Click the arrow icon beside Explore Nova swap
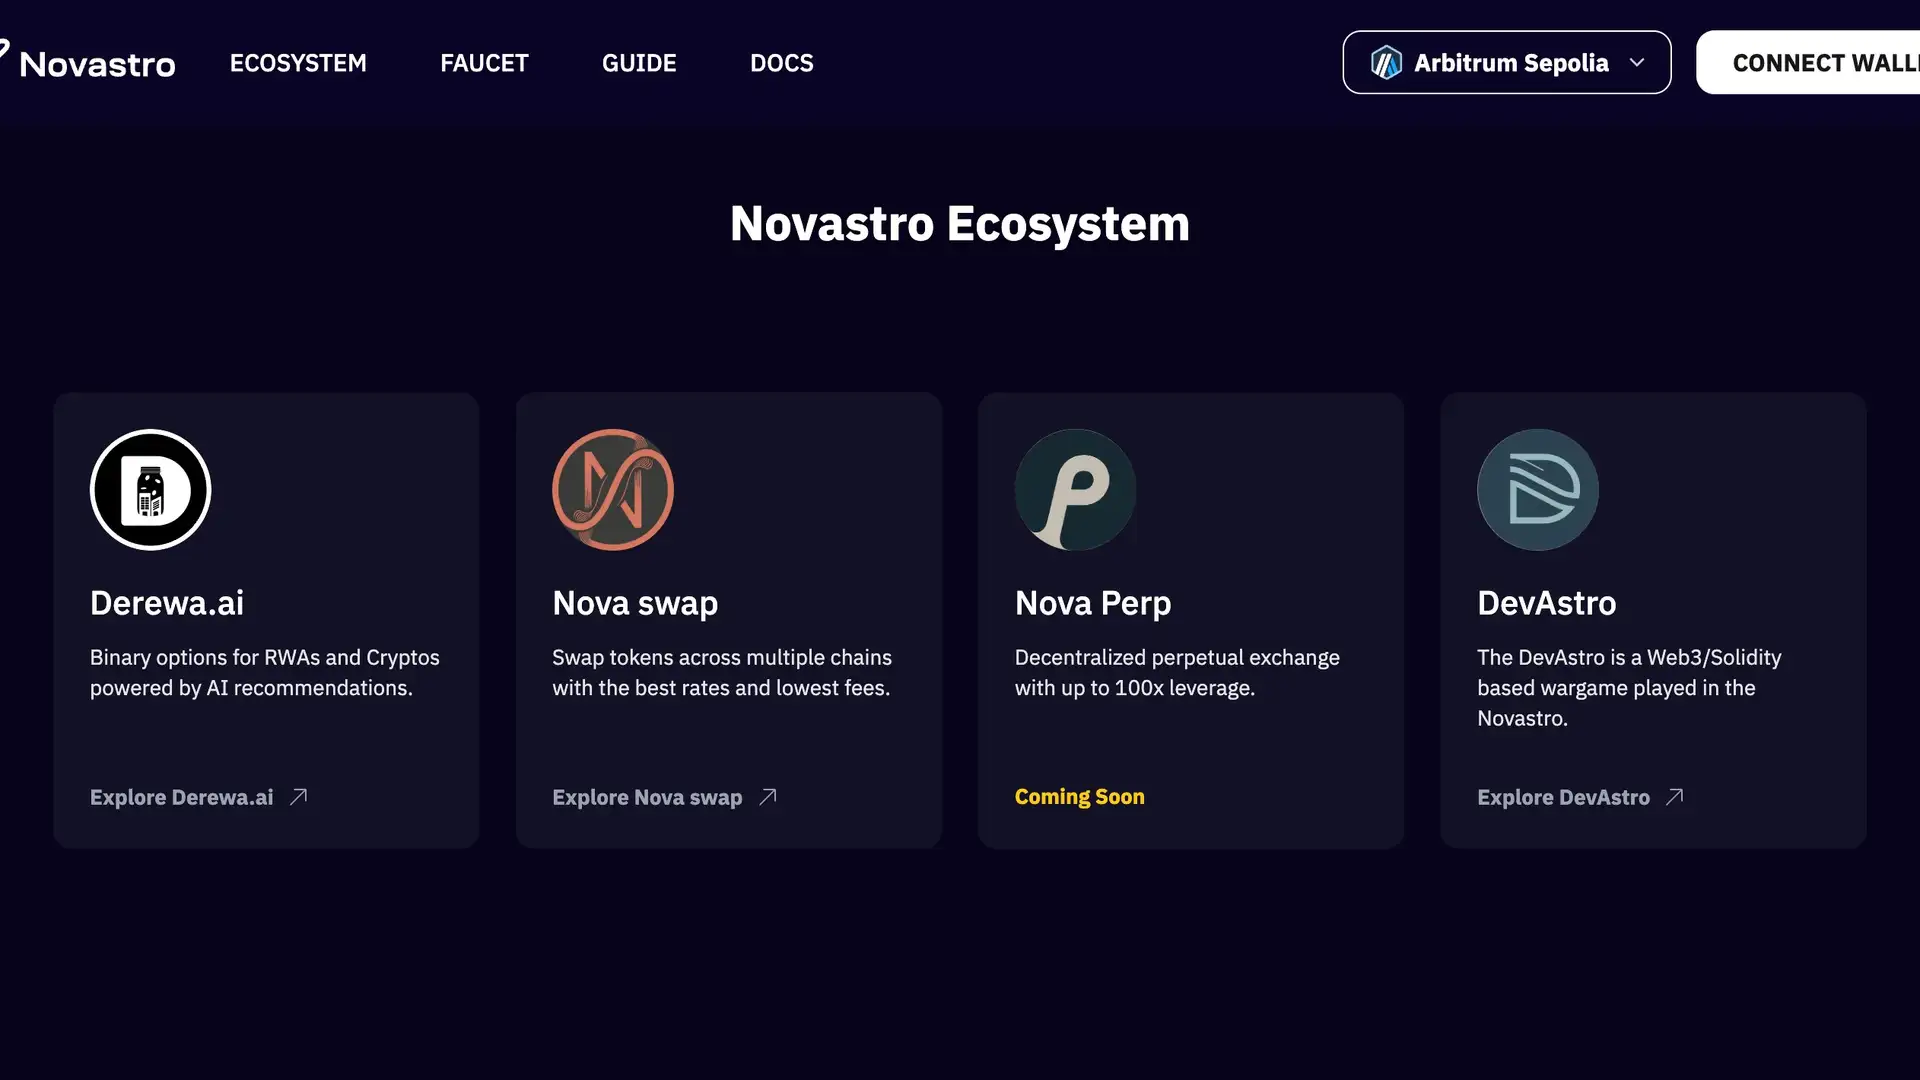 click(x=768, y=797)
